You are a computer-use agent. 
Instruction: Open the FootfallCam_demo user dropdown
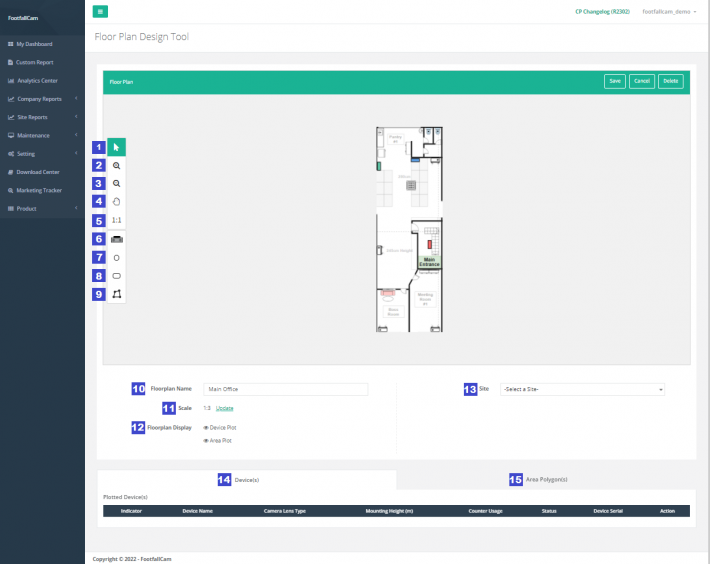point(669,11)
